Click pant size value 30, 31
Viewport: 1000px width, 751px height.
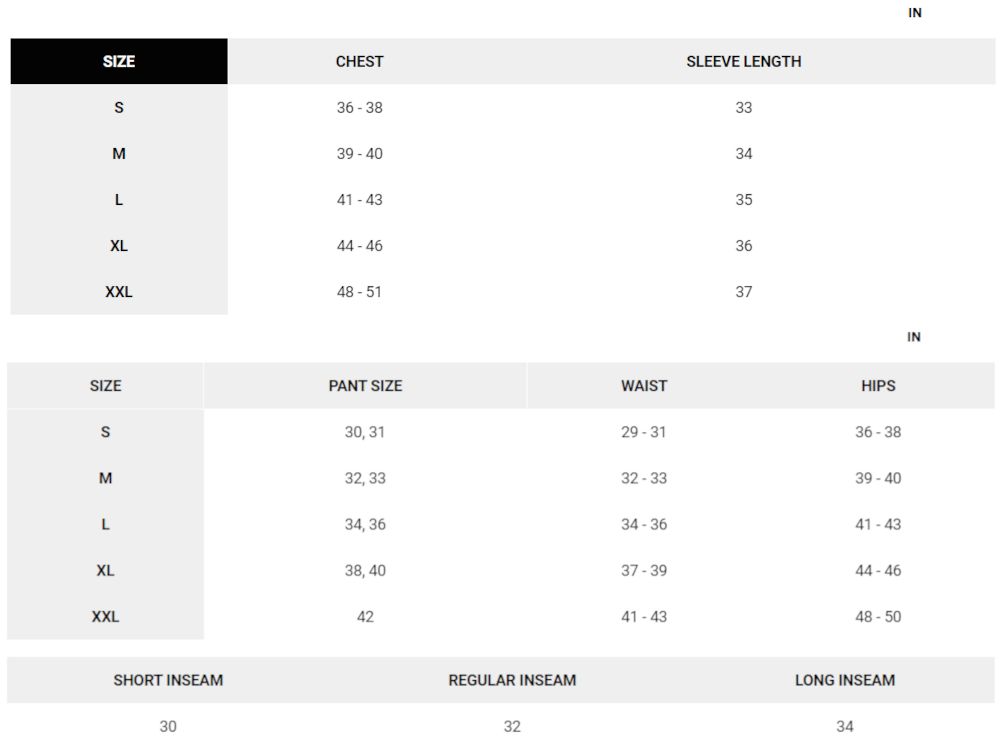[x=365, y=432]
